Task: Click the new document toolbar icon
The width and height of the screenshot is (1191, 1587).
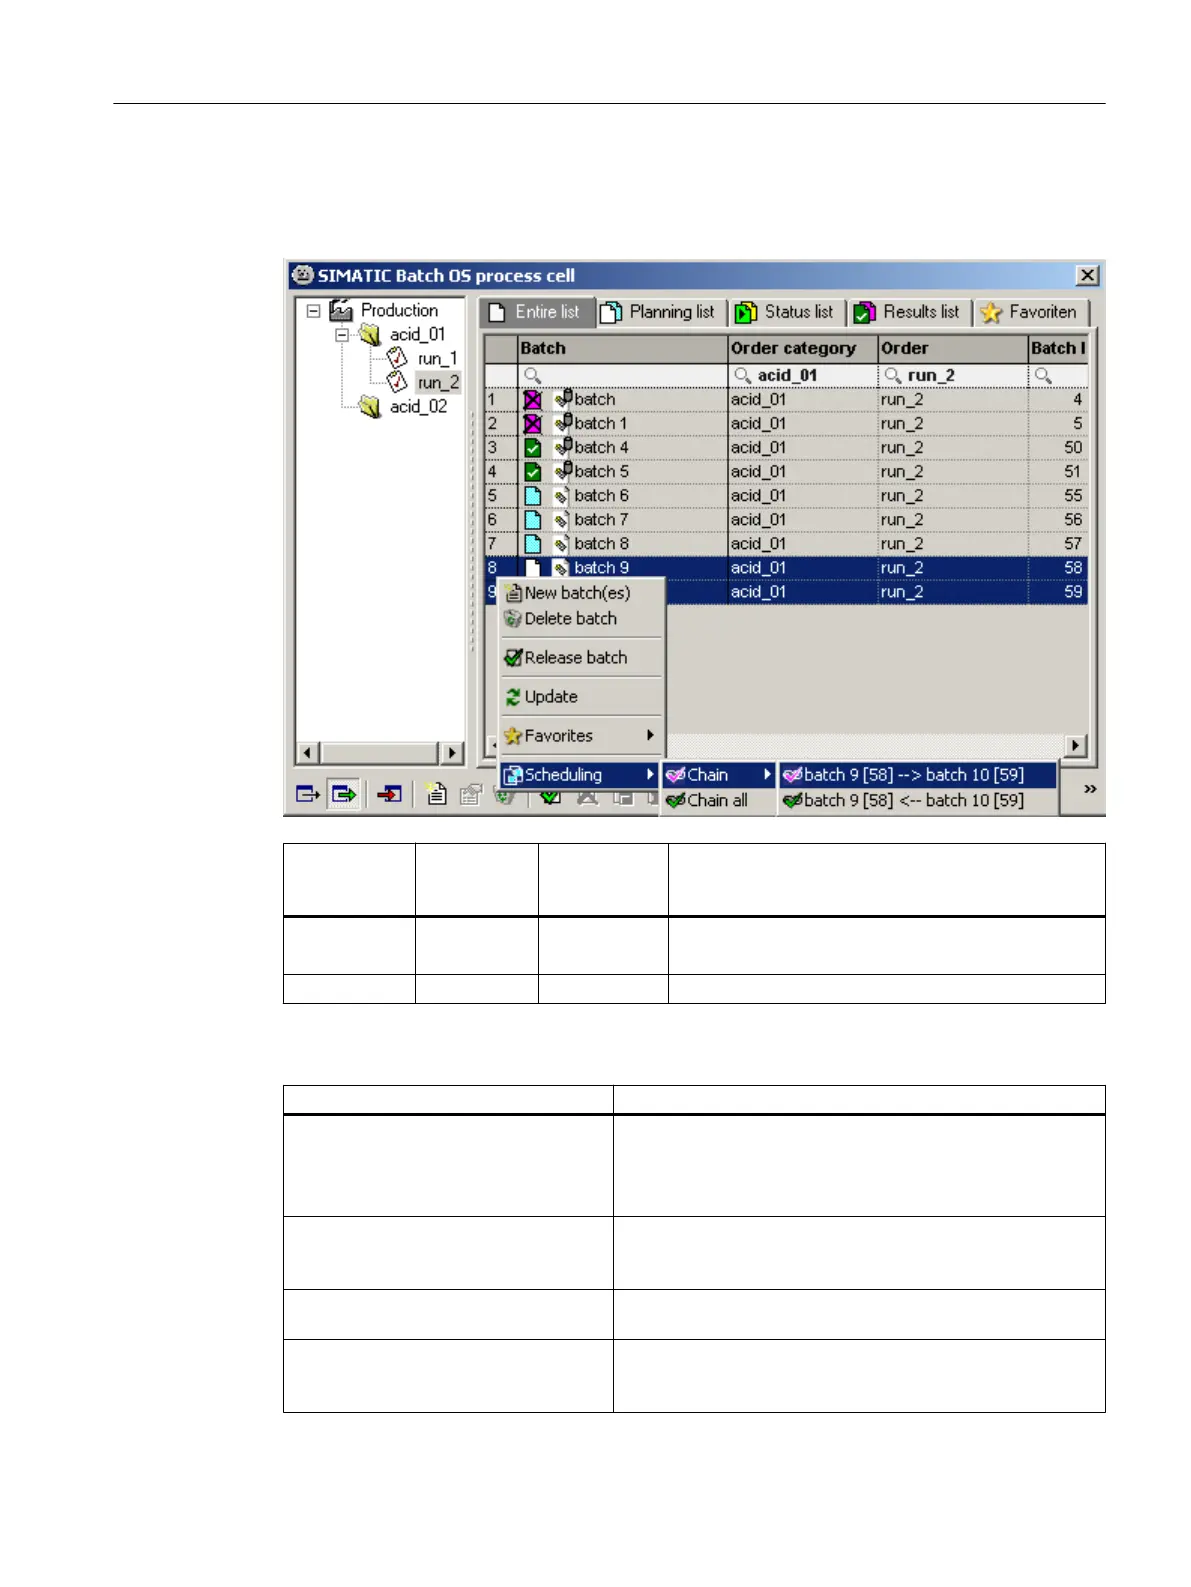Action: 435,794
